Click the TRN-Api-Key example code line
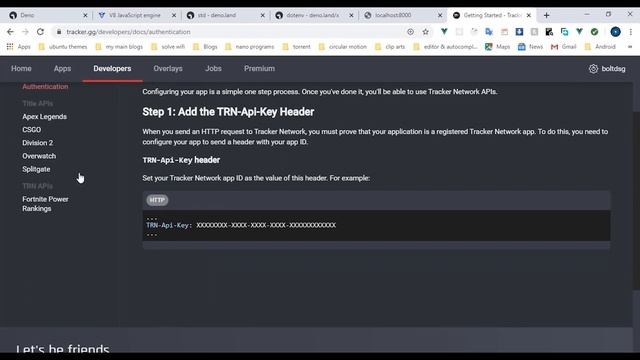 click(241, 225)
